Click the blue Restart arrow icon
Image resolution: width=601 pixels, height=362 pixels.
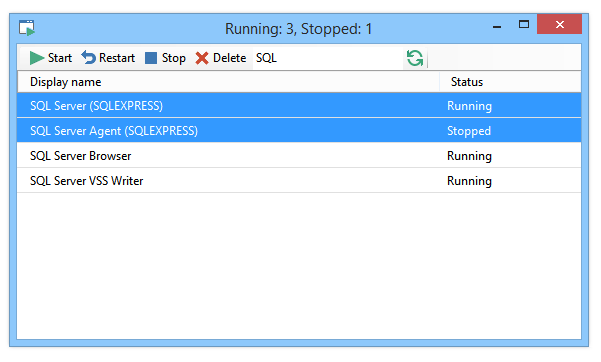point(89,58)
